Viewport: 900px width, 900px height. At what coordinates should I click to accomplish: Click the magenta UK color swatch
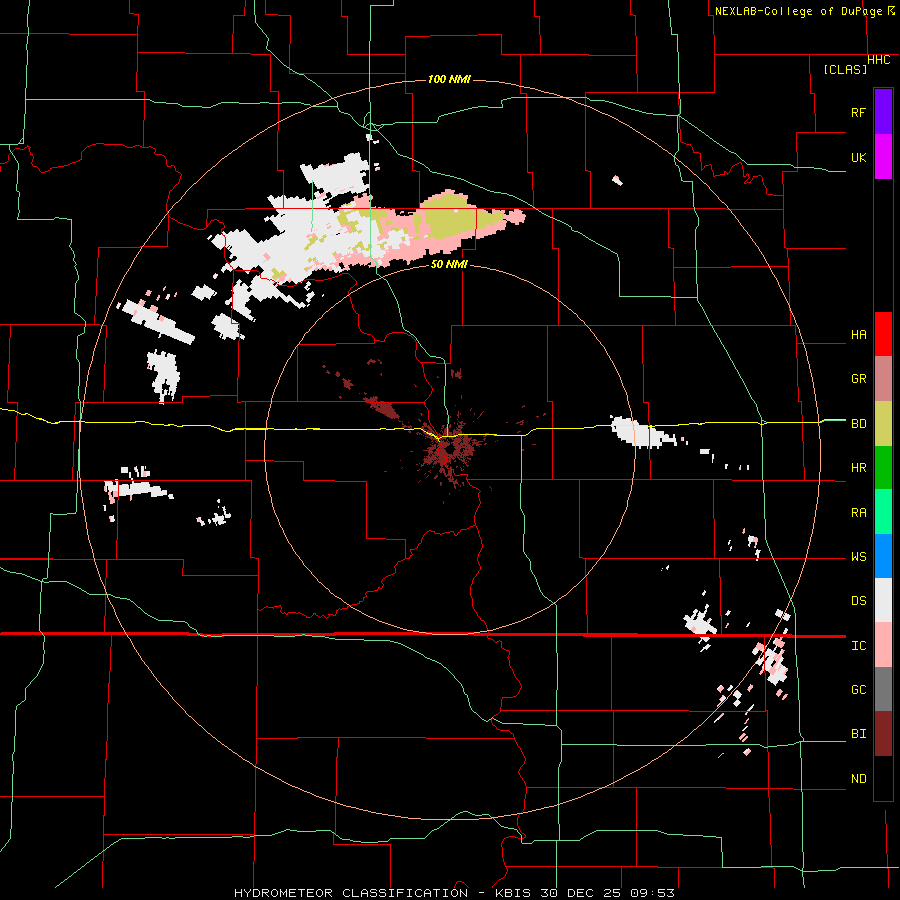pyautogui.click(x=883, y=157)
